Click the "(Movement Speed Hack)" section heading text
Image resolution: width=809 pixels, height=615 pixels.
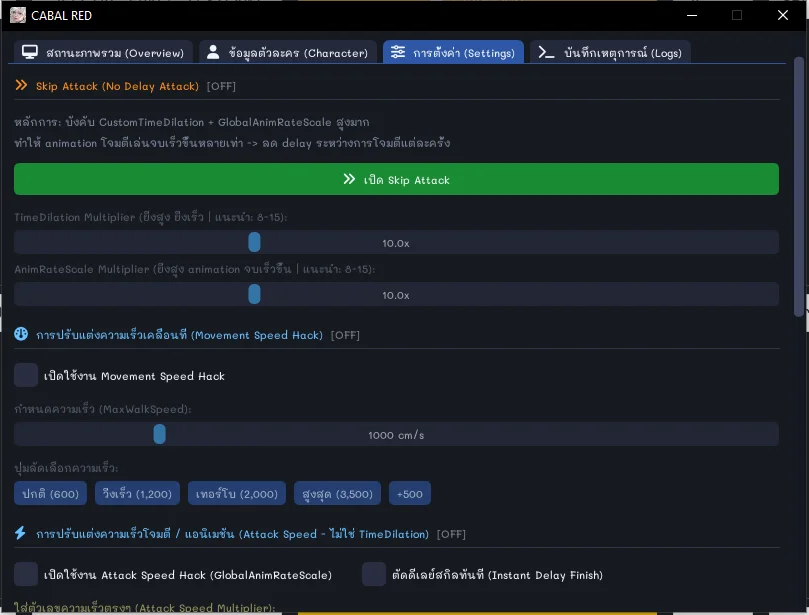(x=257, y=335)
